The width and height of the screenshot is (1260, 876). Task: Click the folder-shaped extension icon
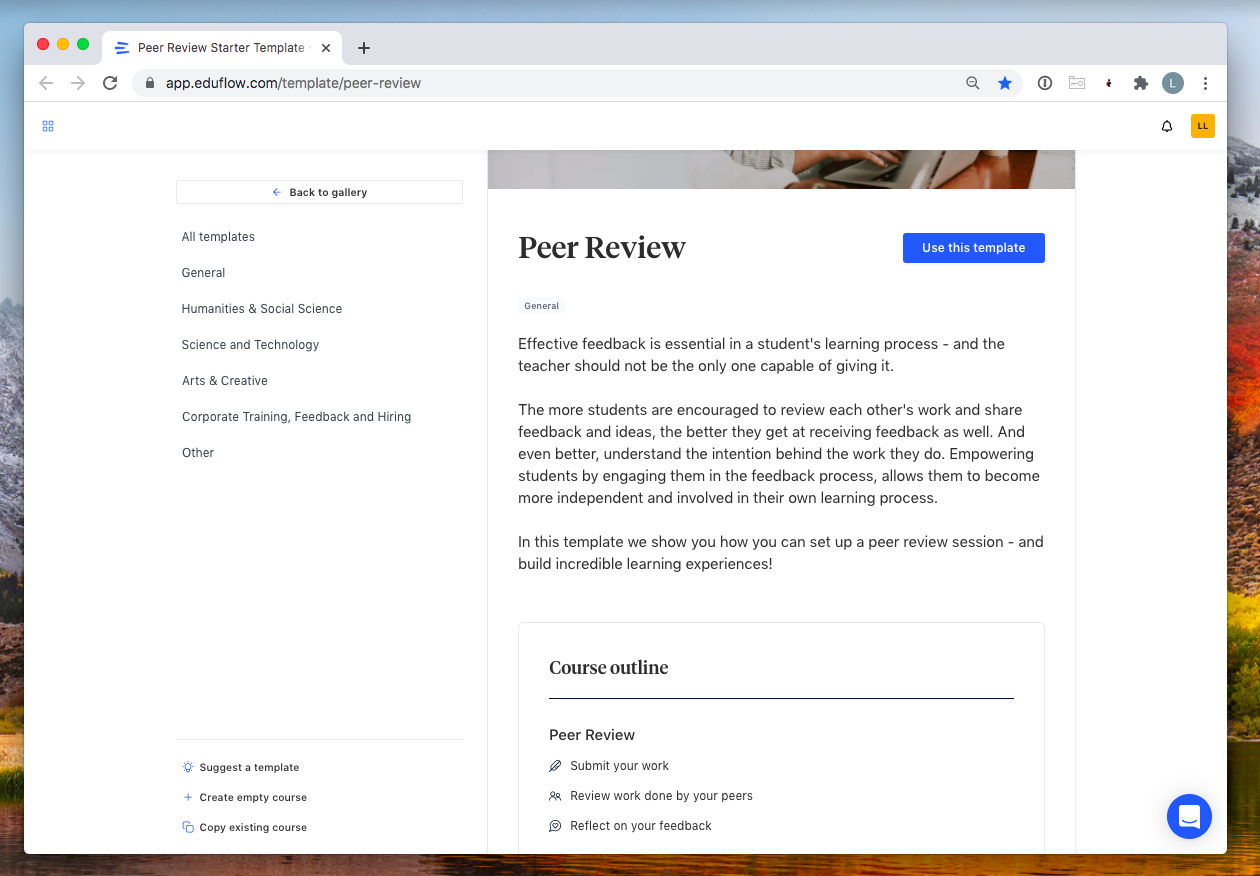click(1077, 83)
